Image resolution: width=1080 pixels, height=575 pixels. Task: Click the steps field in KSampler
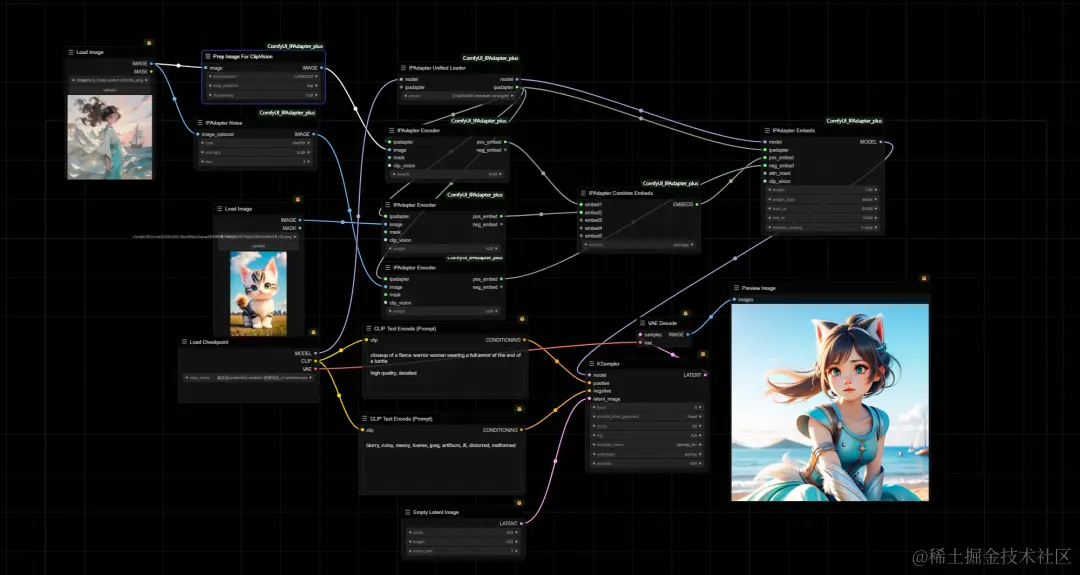646,426
